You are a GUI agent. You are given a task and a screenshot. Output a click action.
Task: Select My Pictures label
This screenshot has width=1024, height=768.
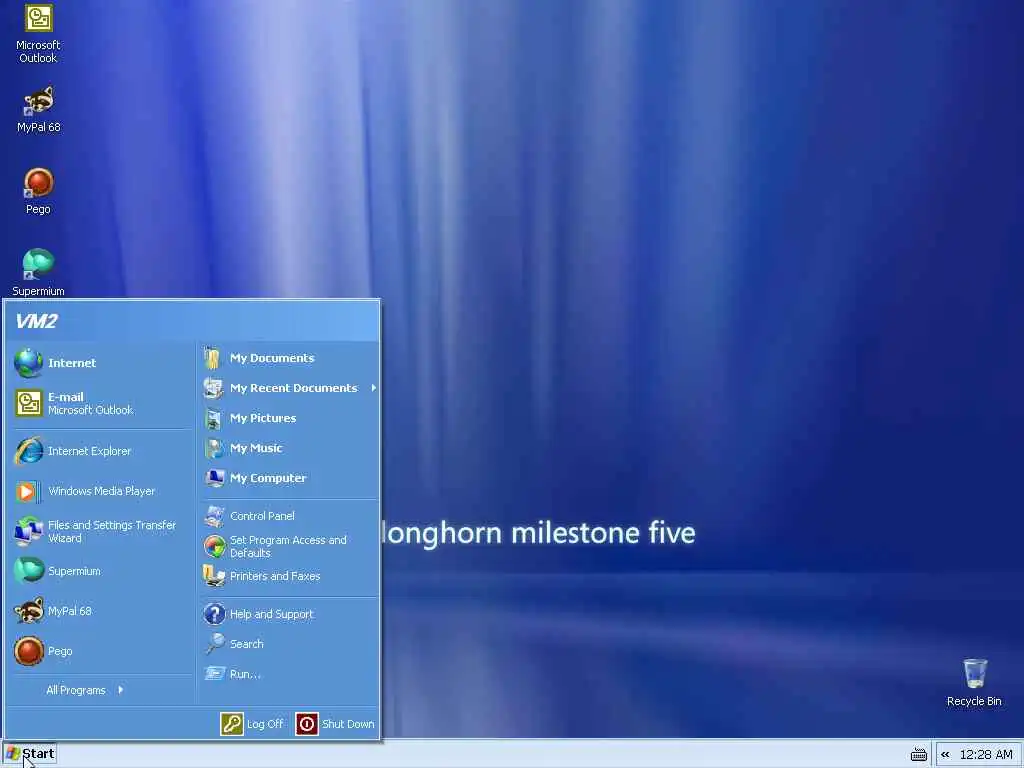point(263,419)
